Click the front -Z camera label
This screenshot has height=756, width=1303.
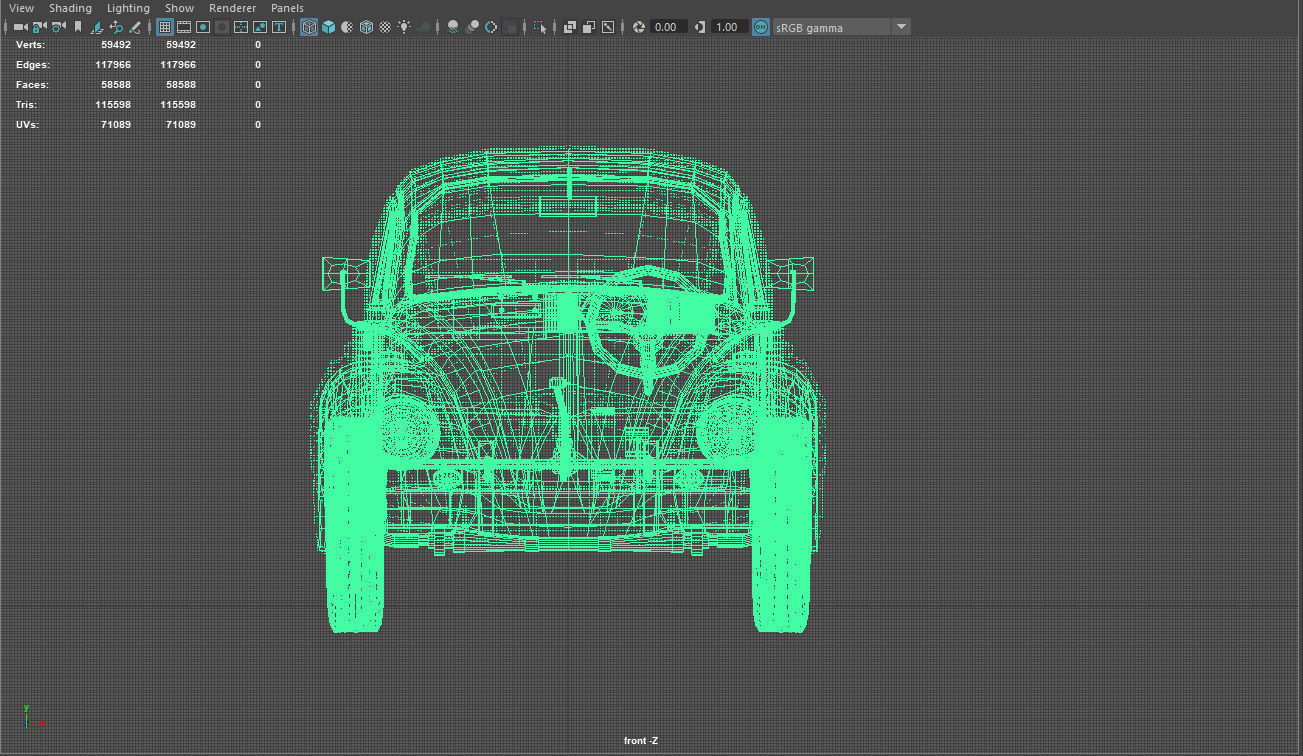(x=641, y=741)
